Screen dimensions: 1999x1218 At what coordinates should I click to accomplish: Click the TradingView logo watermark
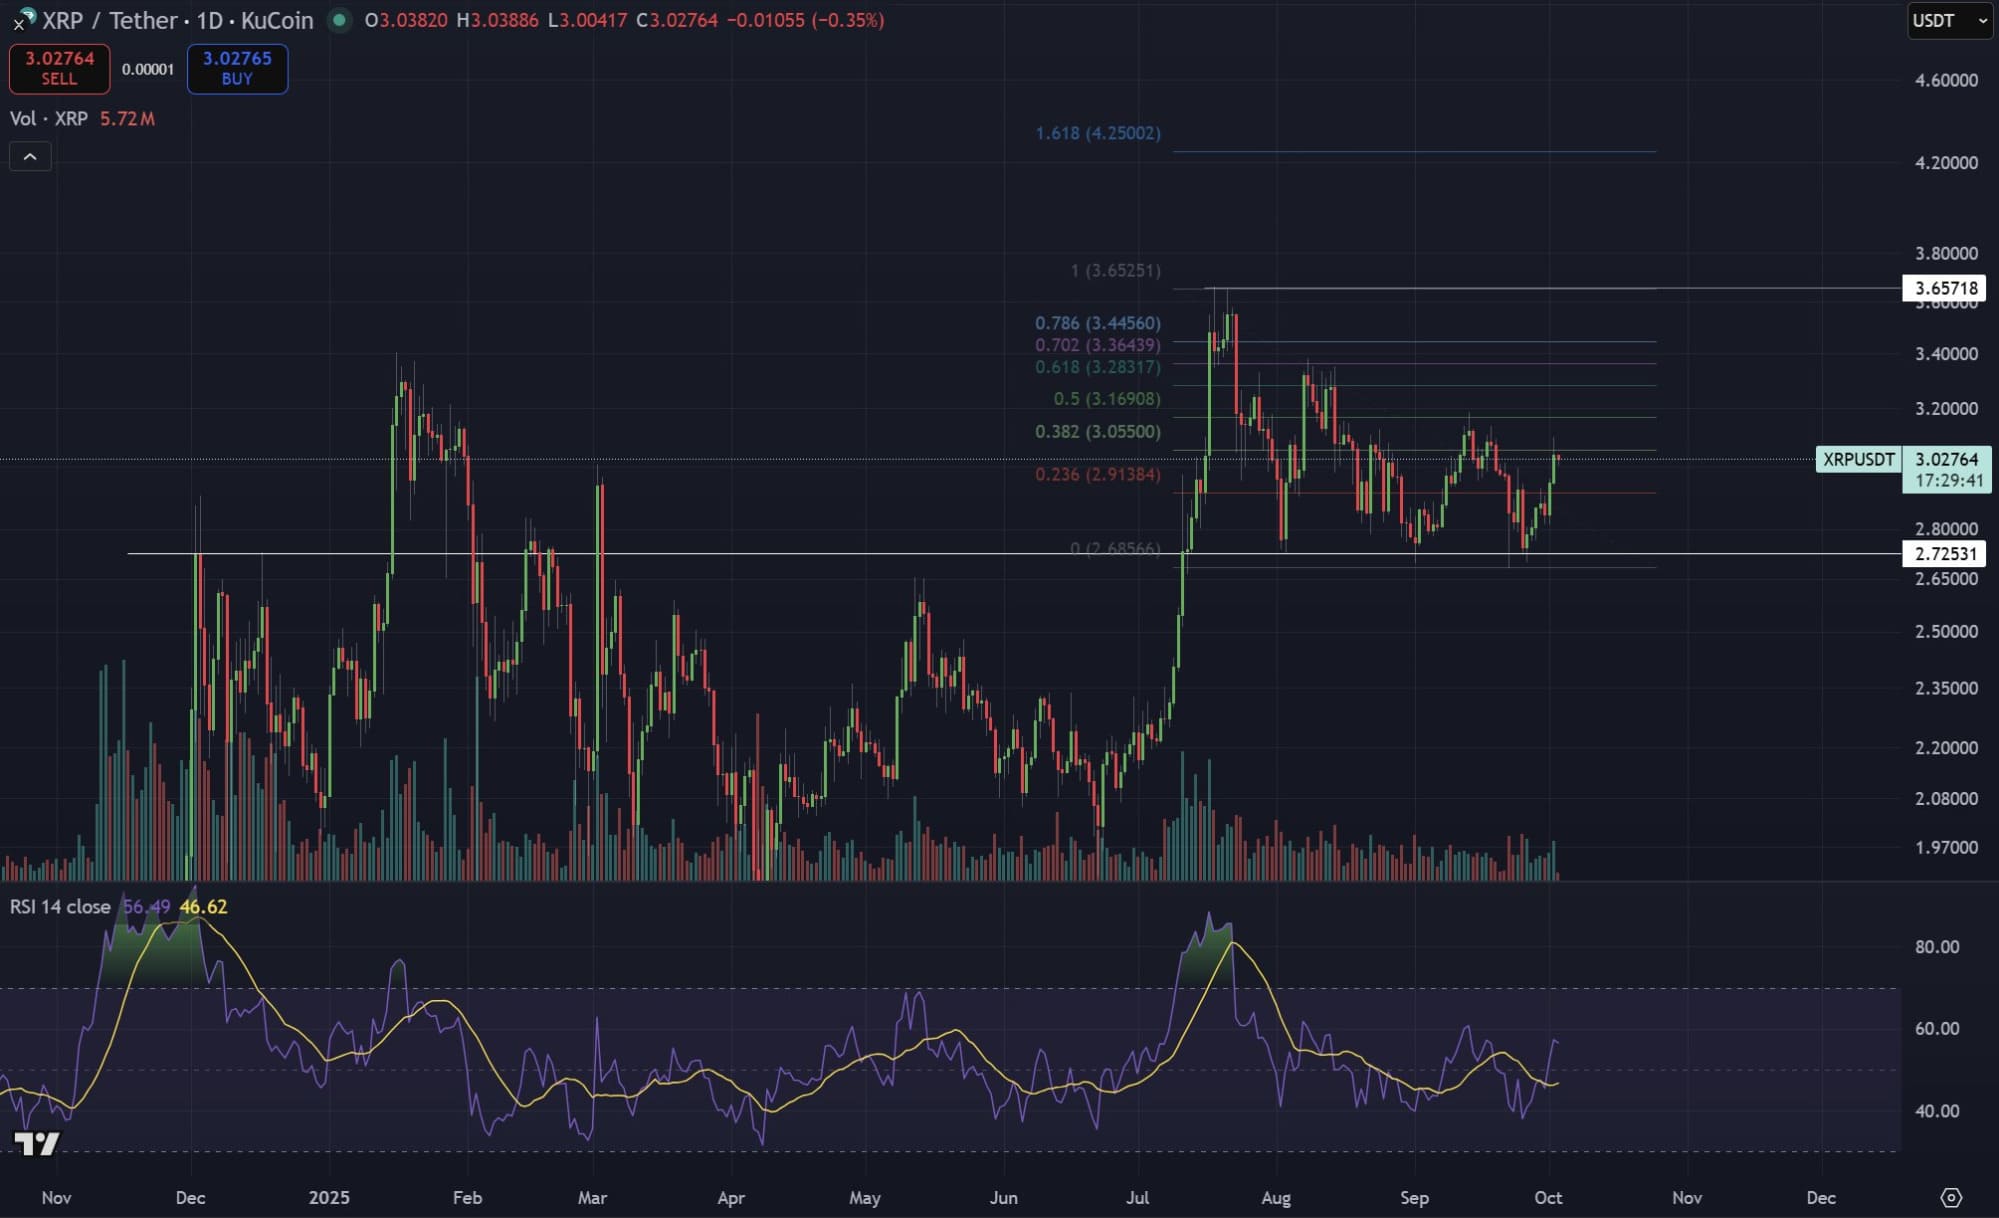(x=37, y=1143)
